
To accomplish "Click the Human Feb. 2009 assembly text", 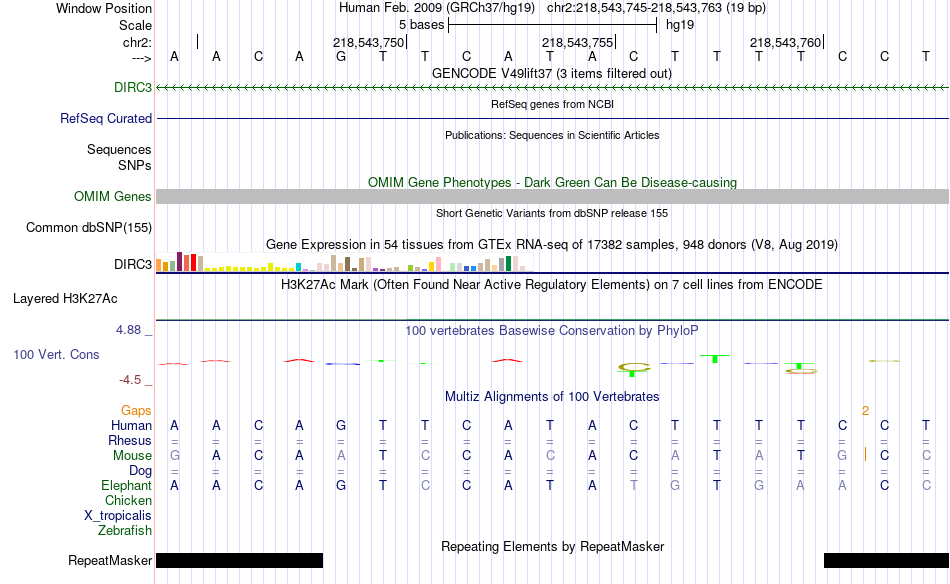I will click(x=437, y=8).
